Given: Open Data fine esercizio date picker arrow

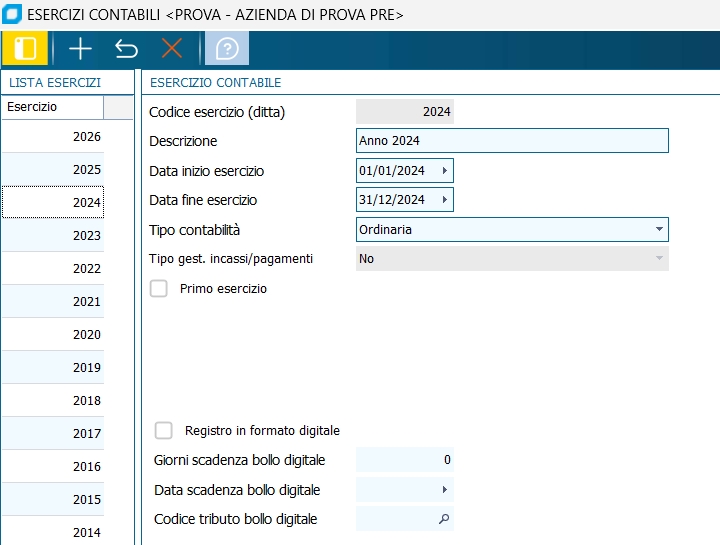Looking at the screenshot, I should 444,200.
